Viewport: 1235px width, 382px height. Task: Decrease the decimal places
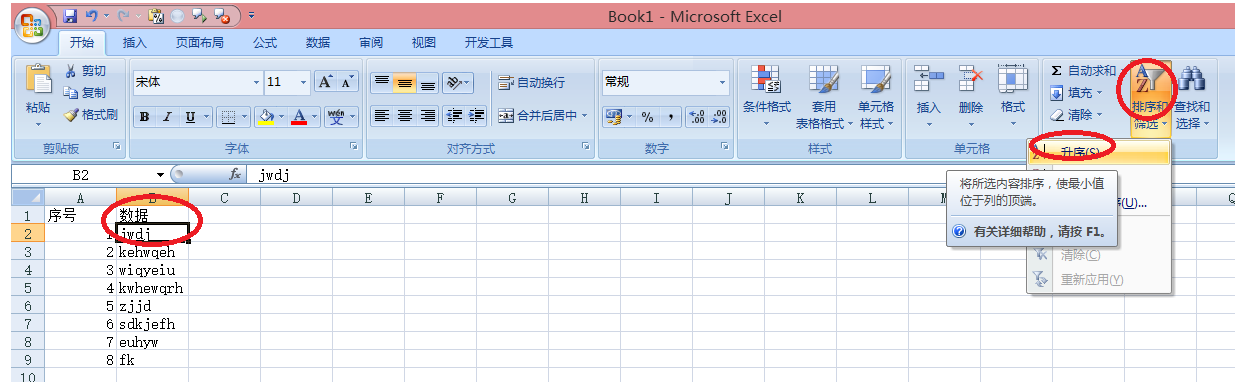tap(719, 117)
